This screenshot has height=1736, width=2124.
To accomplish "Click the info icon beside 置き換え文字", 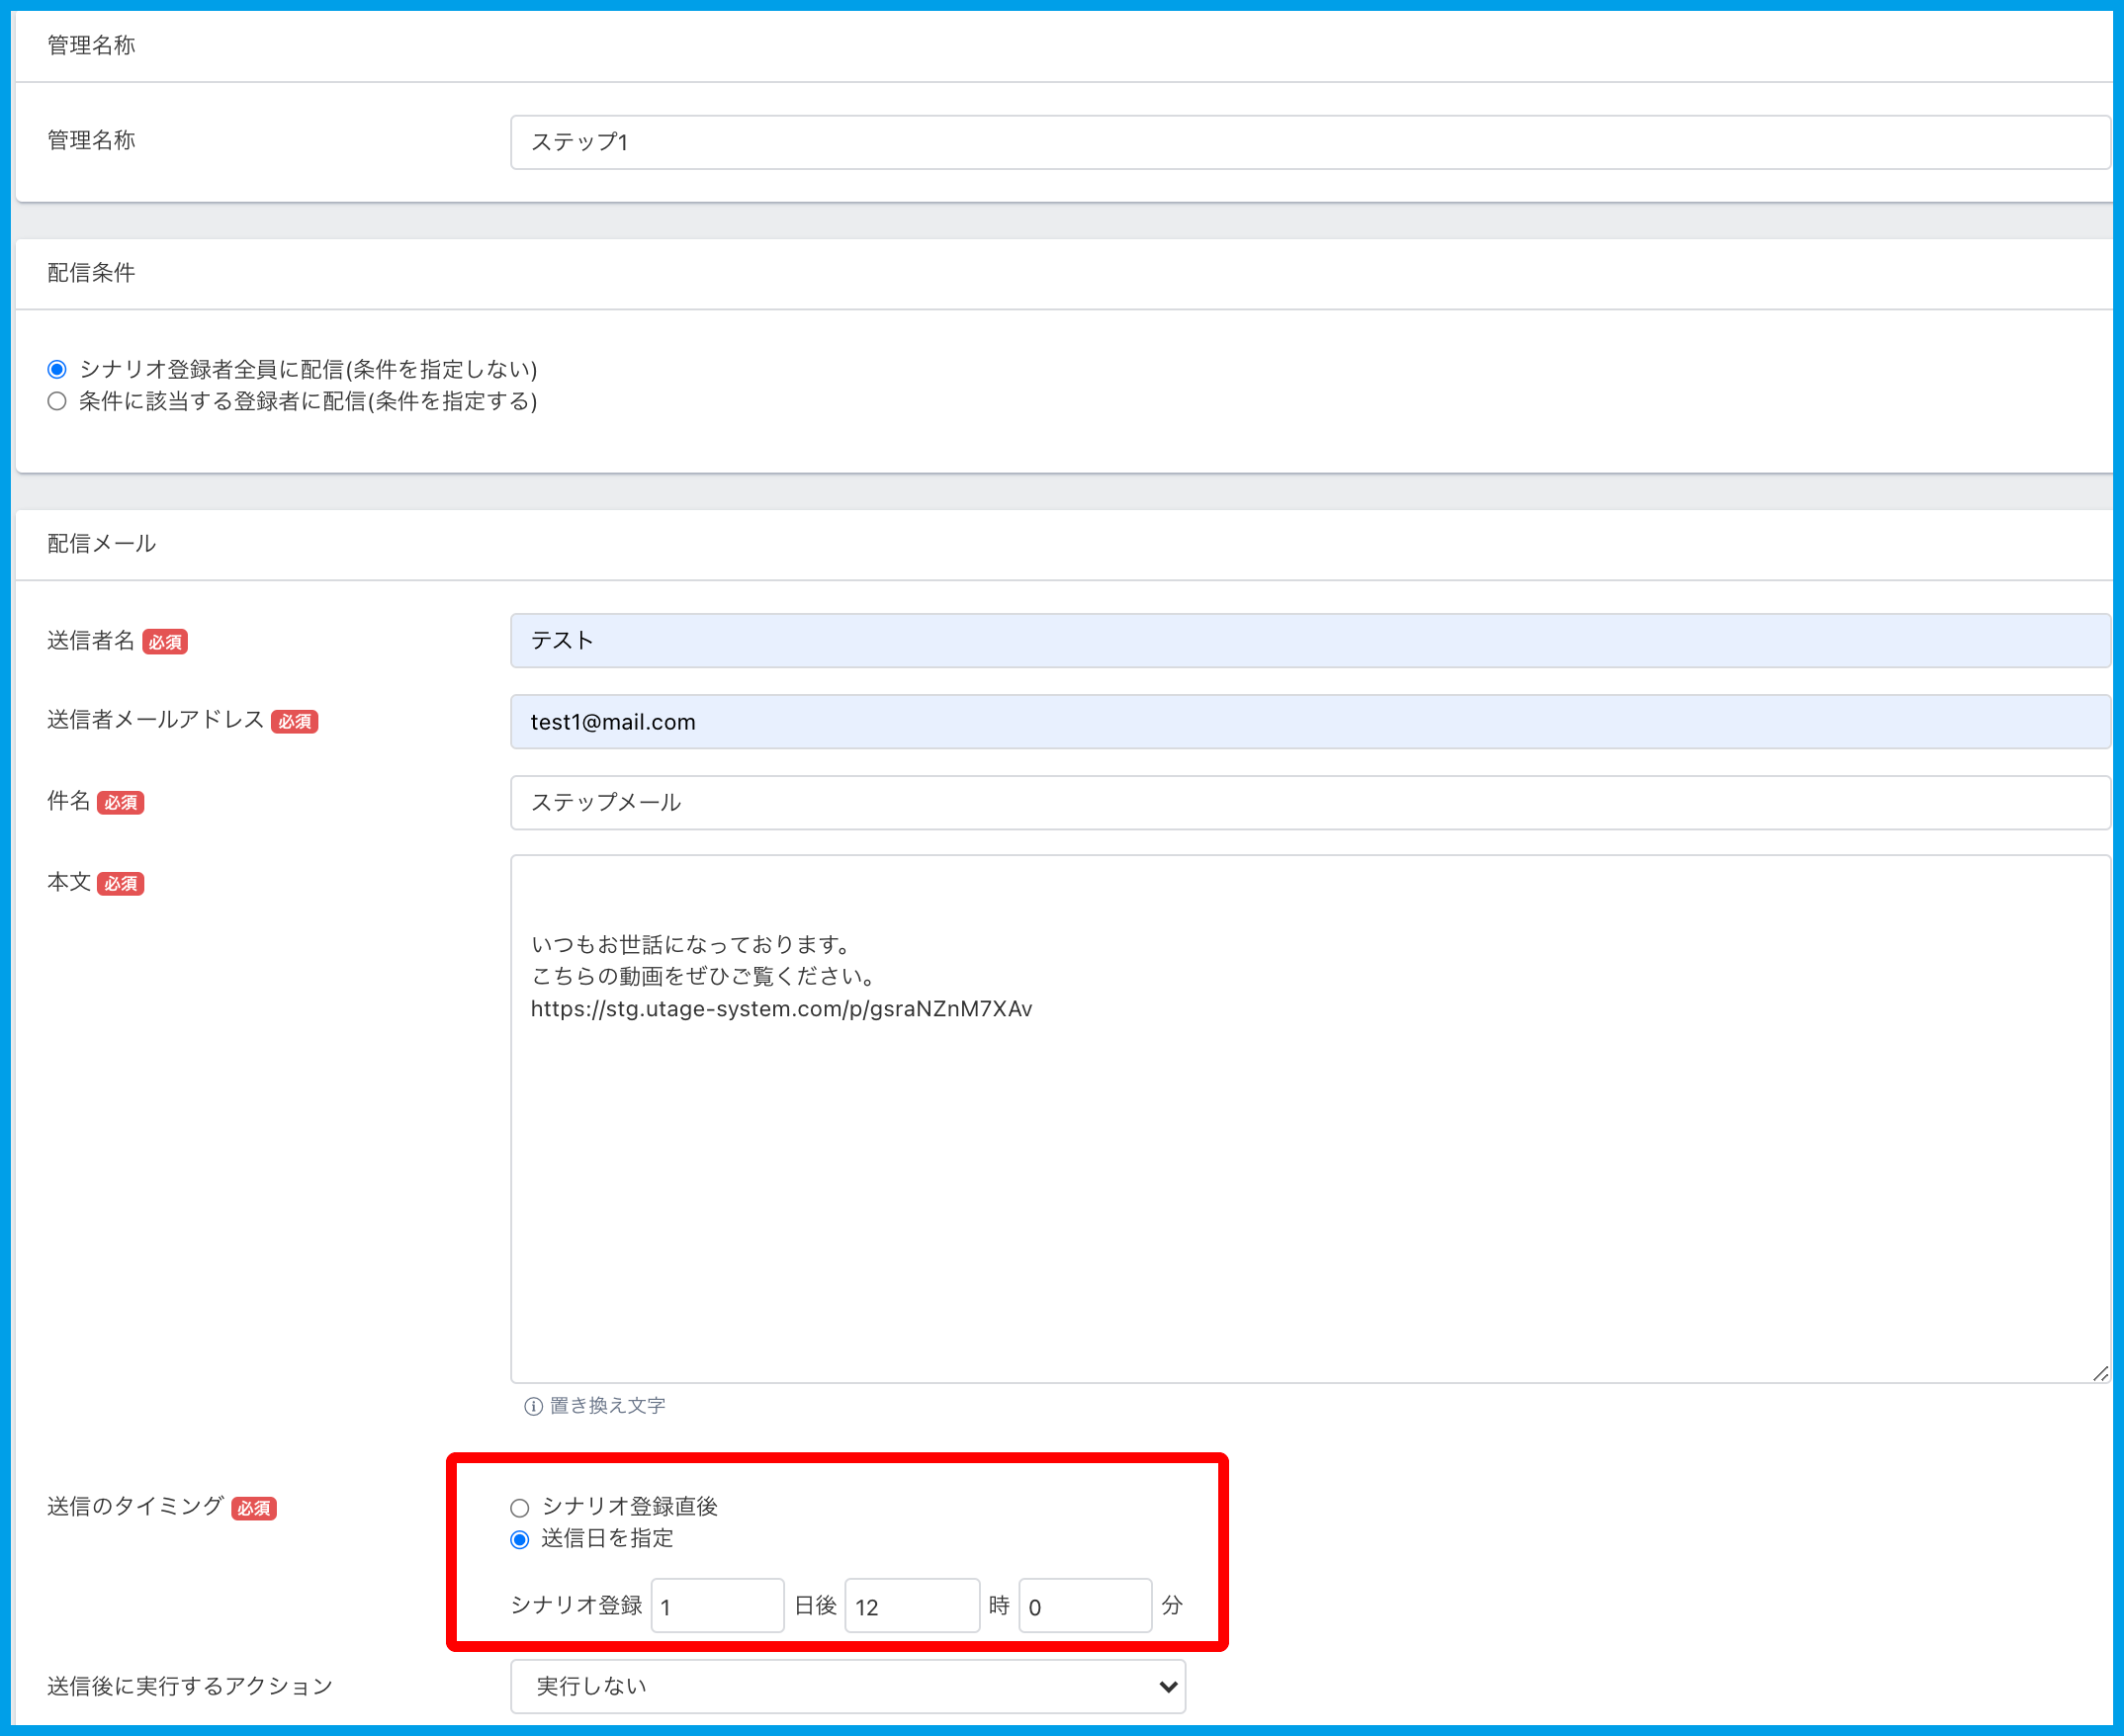I will 533,1406.
